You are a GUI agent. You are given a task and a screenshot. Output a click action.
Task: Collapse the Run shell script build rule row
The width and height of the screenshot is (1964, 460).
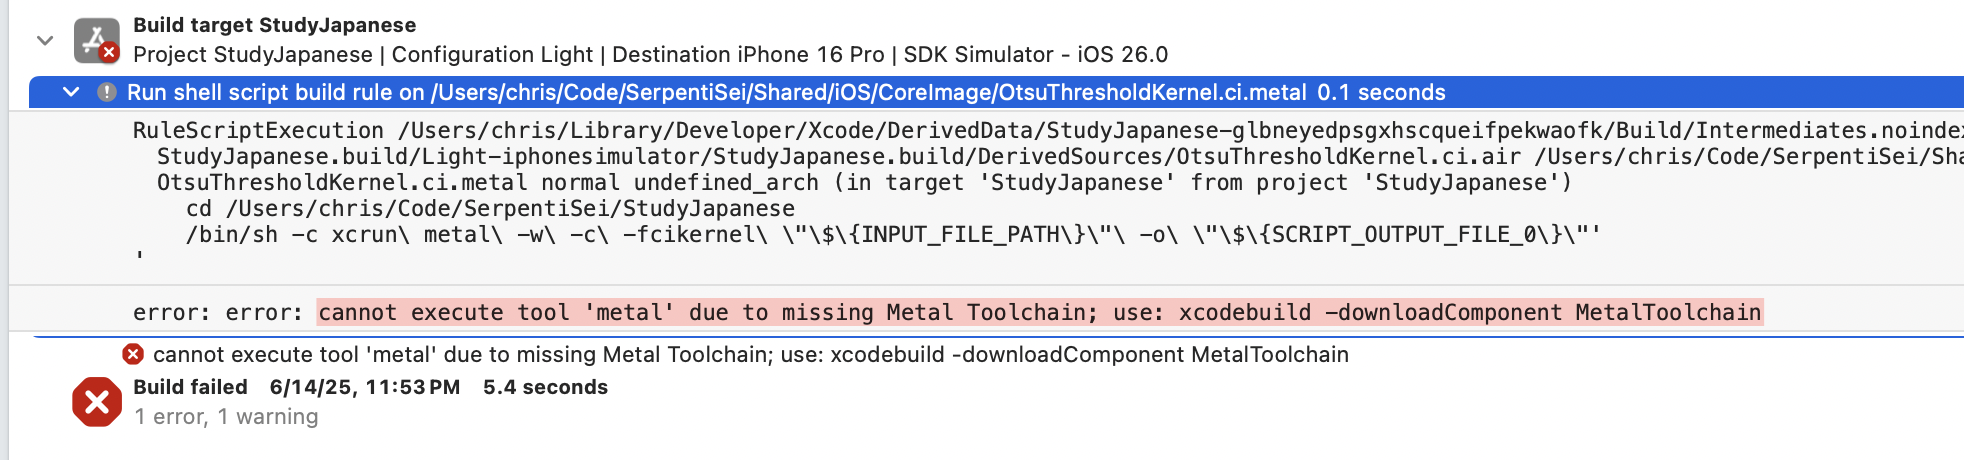tap(71, 92)
